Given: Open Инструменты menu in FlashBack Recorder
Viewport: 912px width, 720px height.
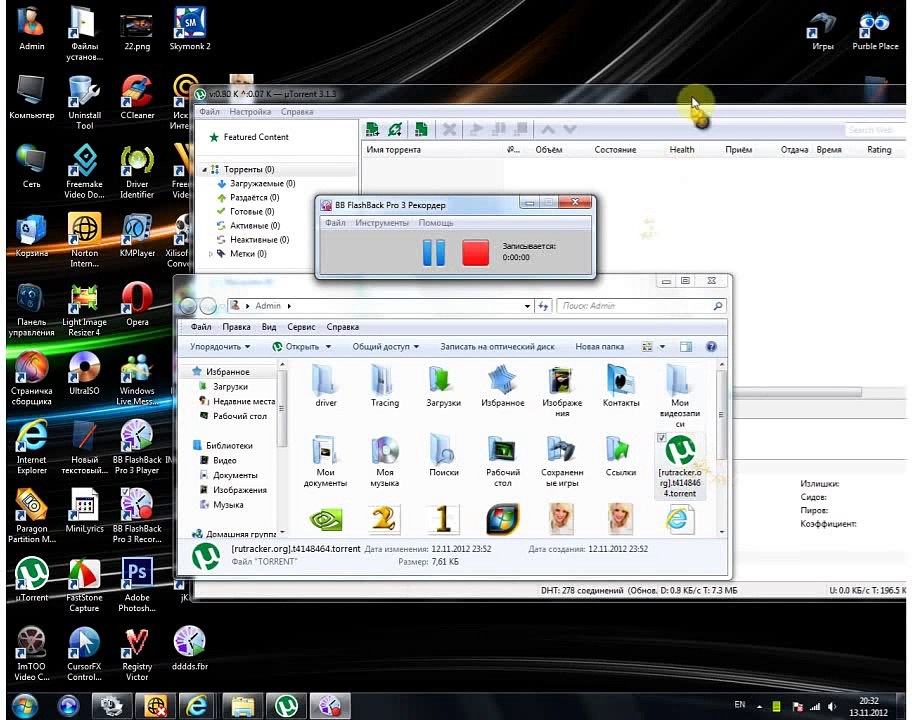Looking at the screenshot, I should click(382, 223).
